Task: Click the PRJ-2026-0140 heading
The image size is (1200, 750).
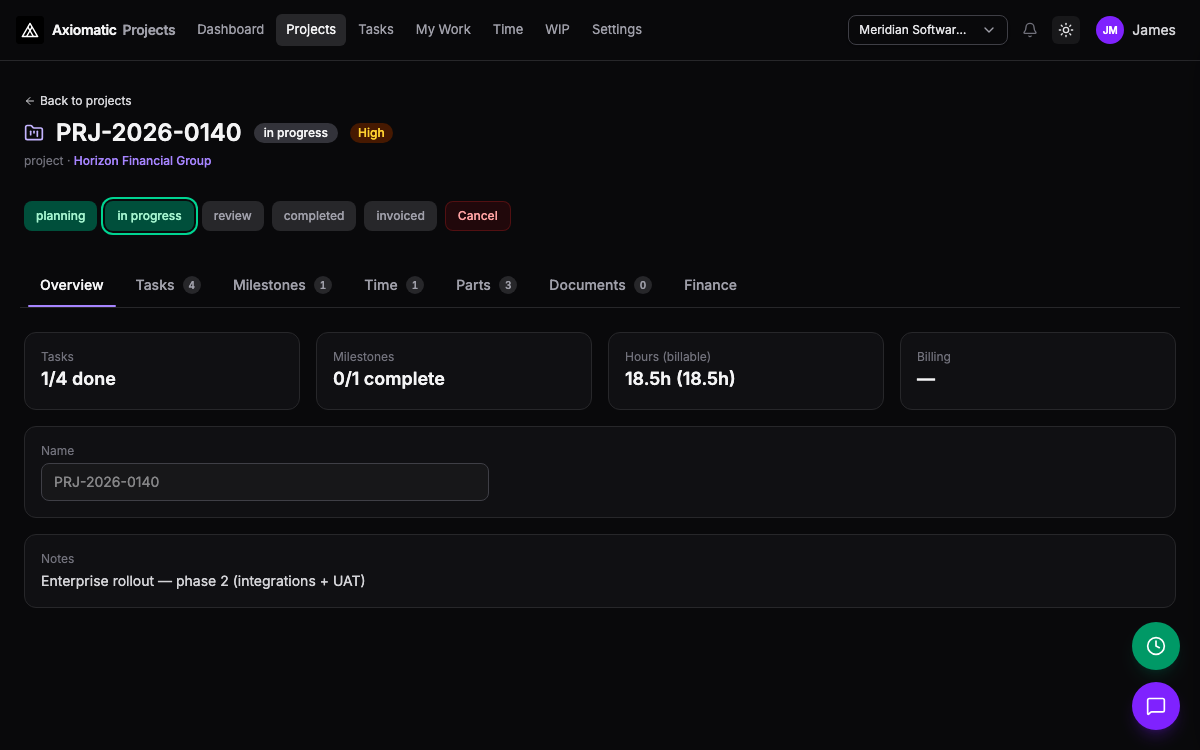Action: pyautogui.click(x=149, y=132)
